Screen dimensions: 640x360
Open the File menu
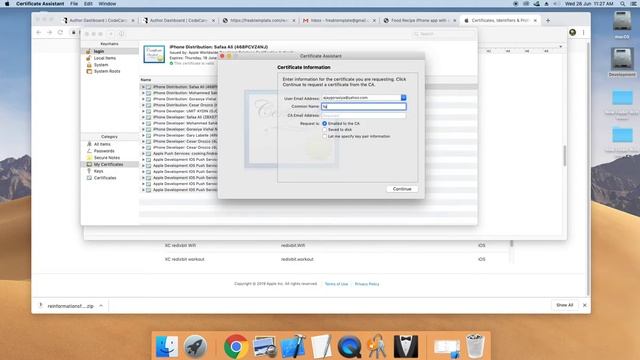pos(74,4)
